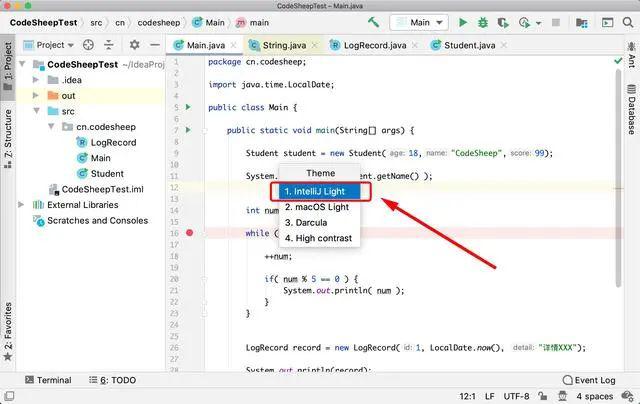640x404 pixels.
Task: Click the Build project hammer icon
Action: (x=373, y=22)
